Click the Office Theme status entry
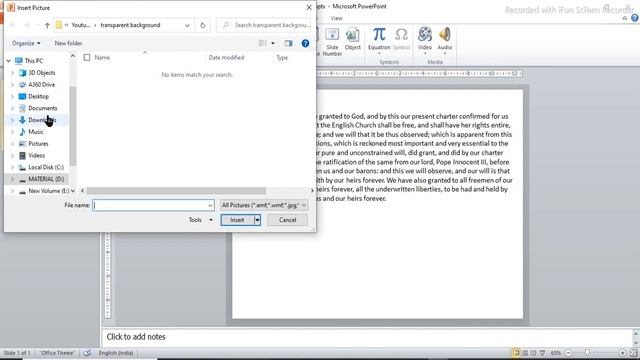640x360 pixels. pyautogui.click(x=57, y=353)
